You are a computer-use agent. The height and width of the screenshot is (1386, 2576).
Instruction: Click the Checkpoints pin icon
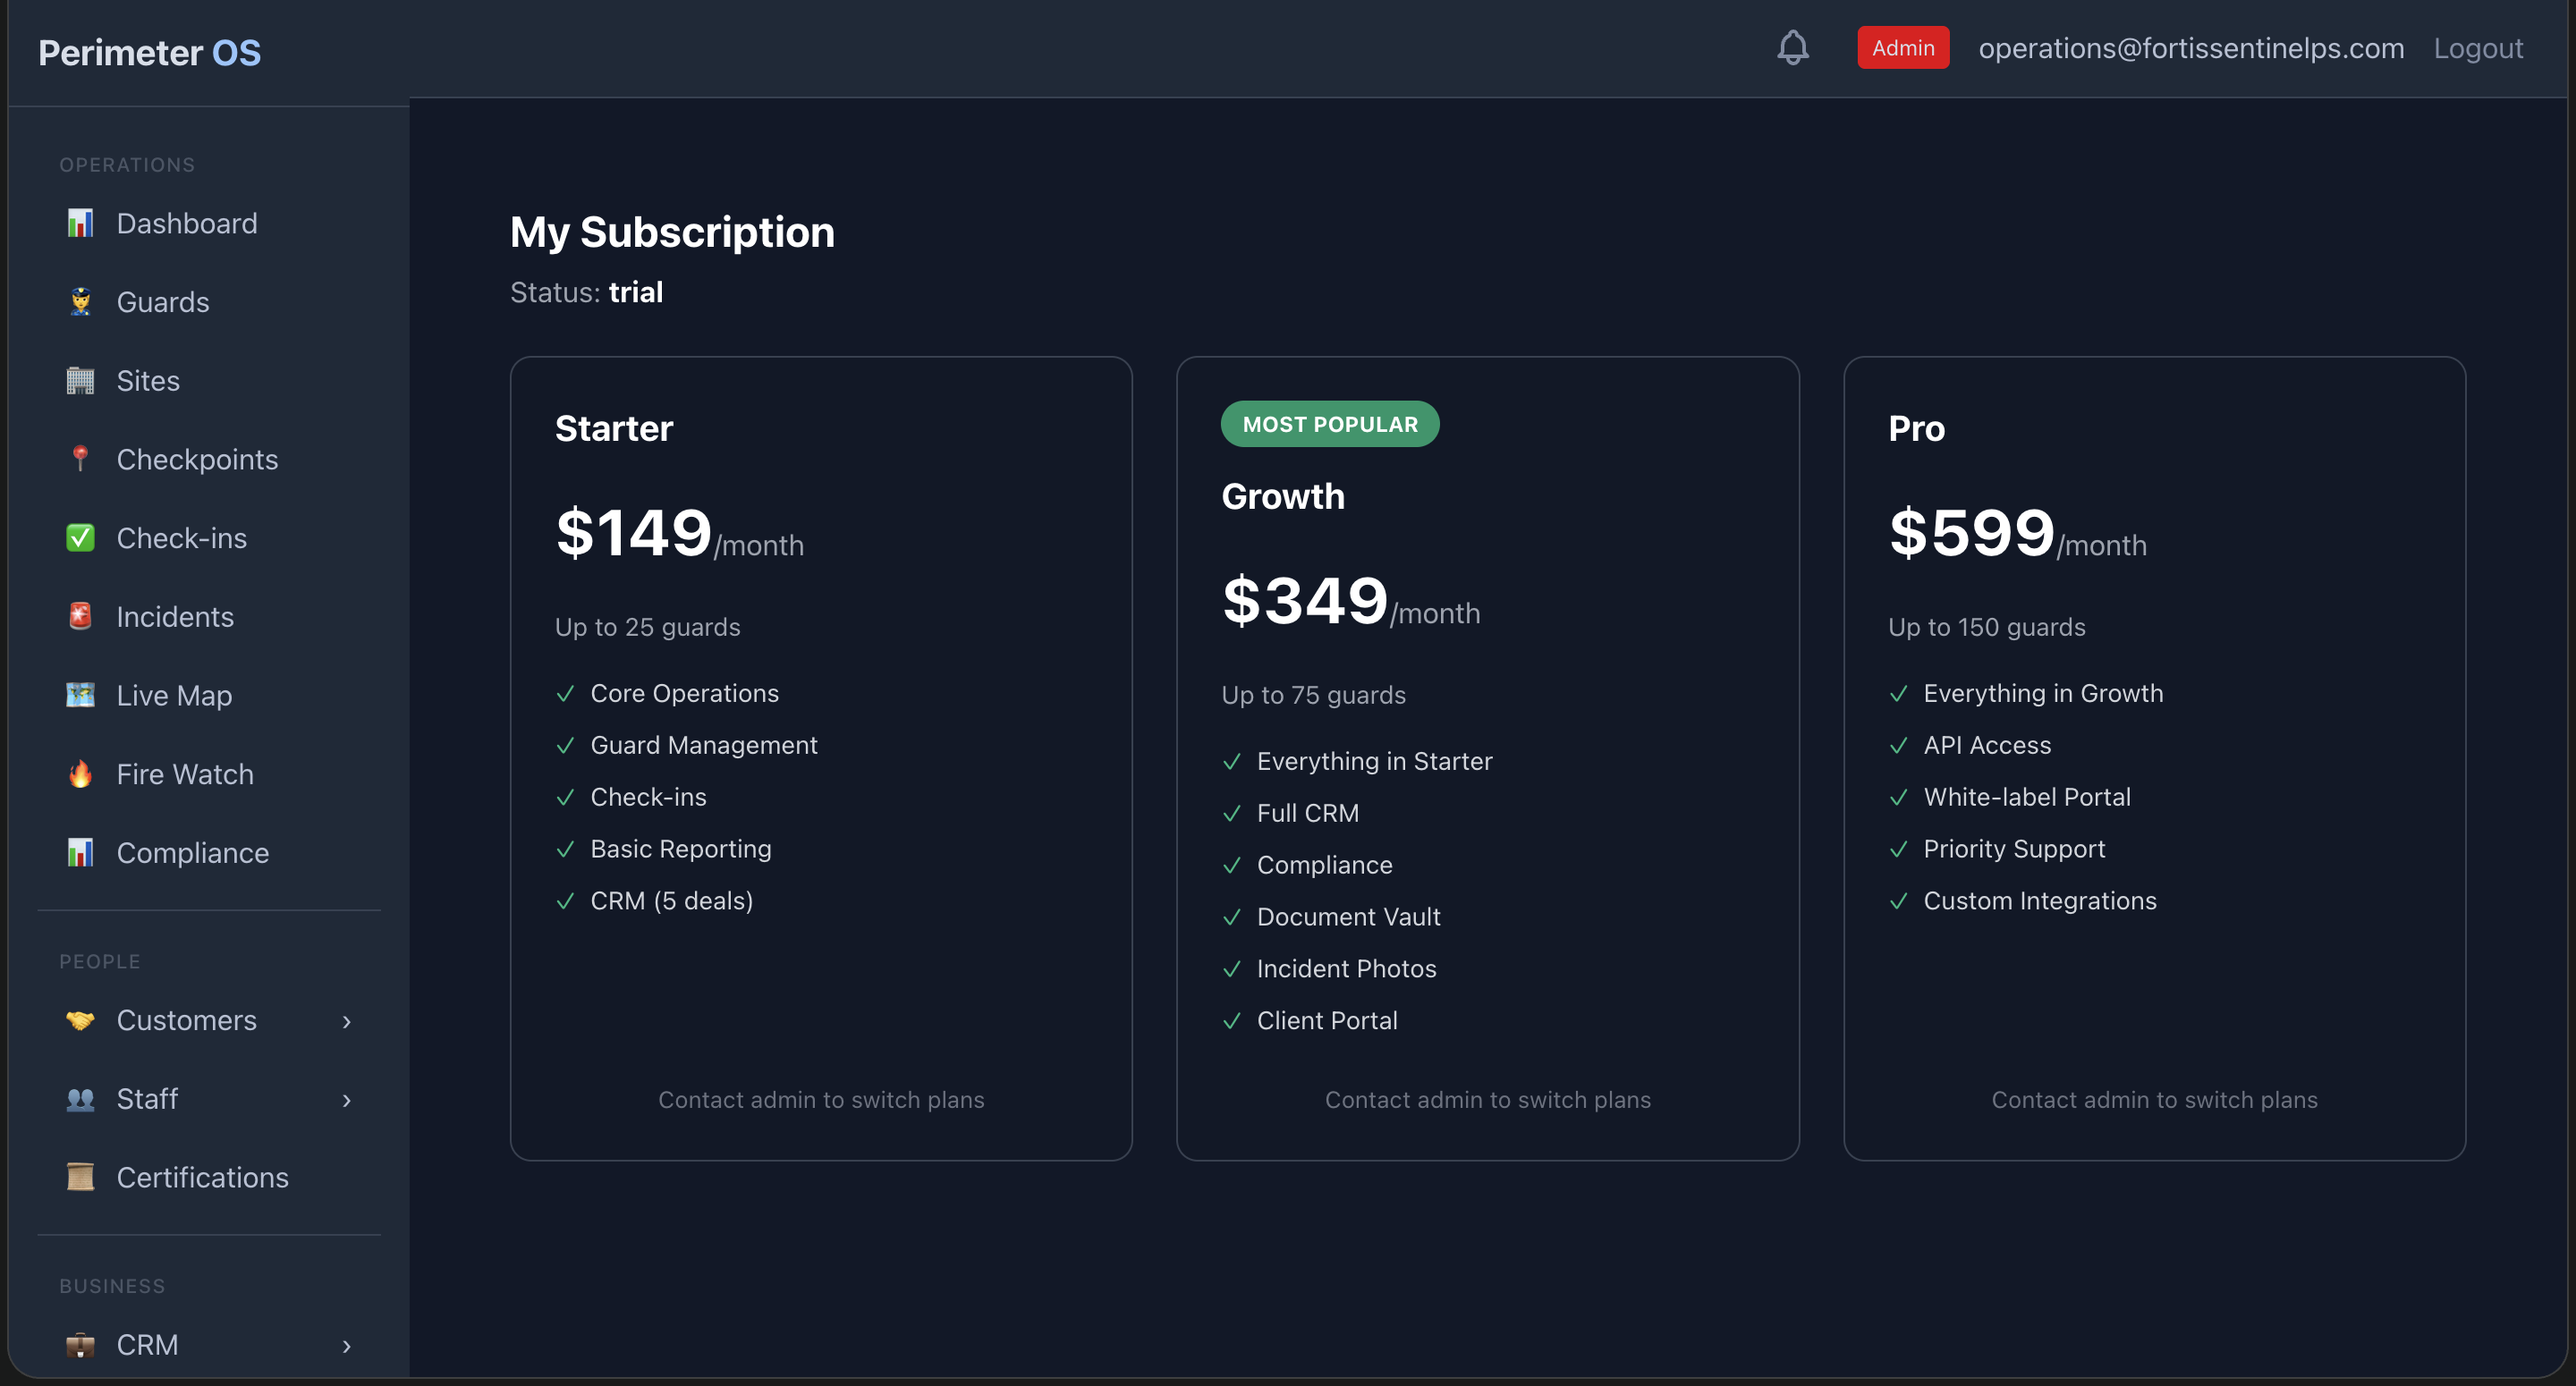click(80, 459)
